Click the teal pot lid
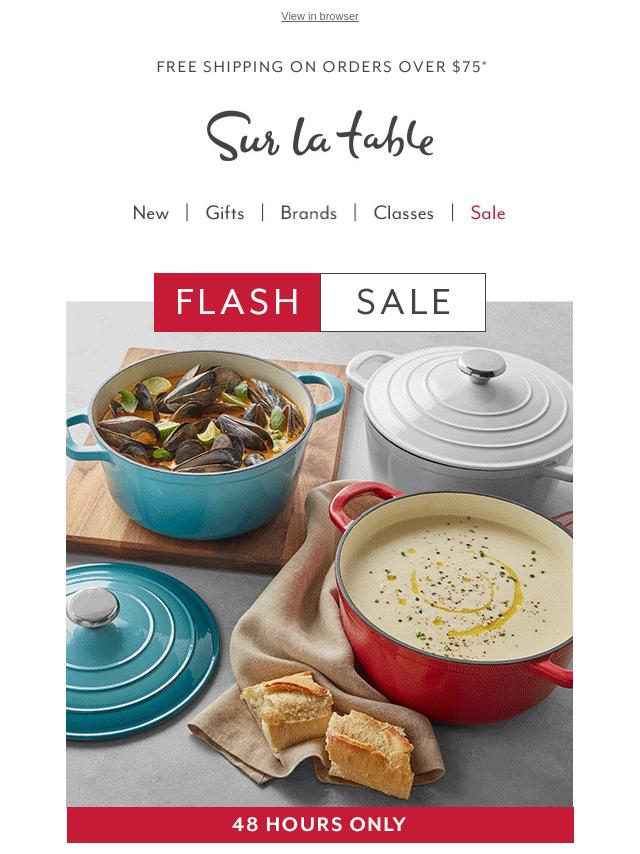This screenshot has height=854, width=640. [141, 650]
